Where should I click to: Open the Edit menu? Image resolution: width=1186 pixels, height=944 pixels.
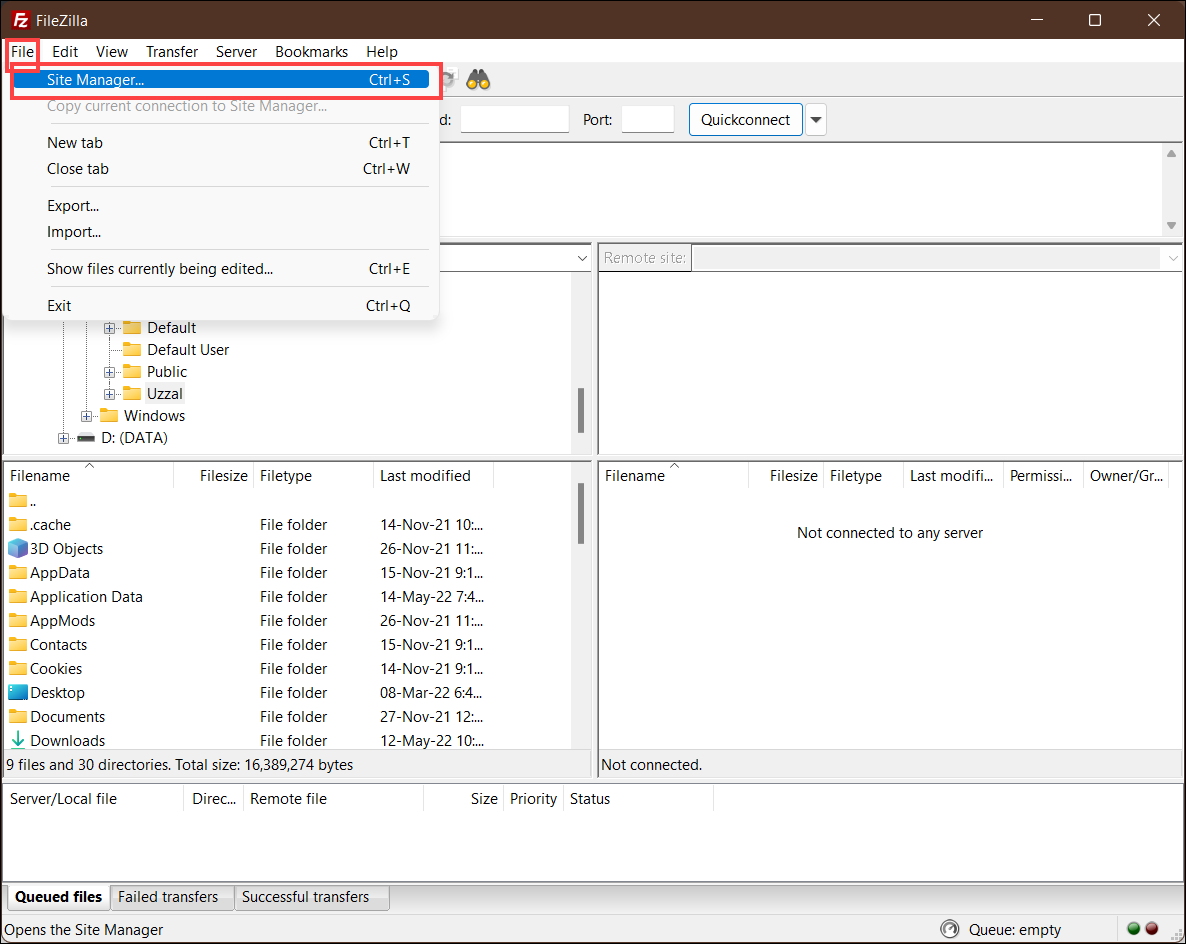point(65,51)
